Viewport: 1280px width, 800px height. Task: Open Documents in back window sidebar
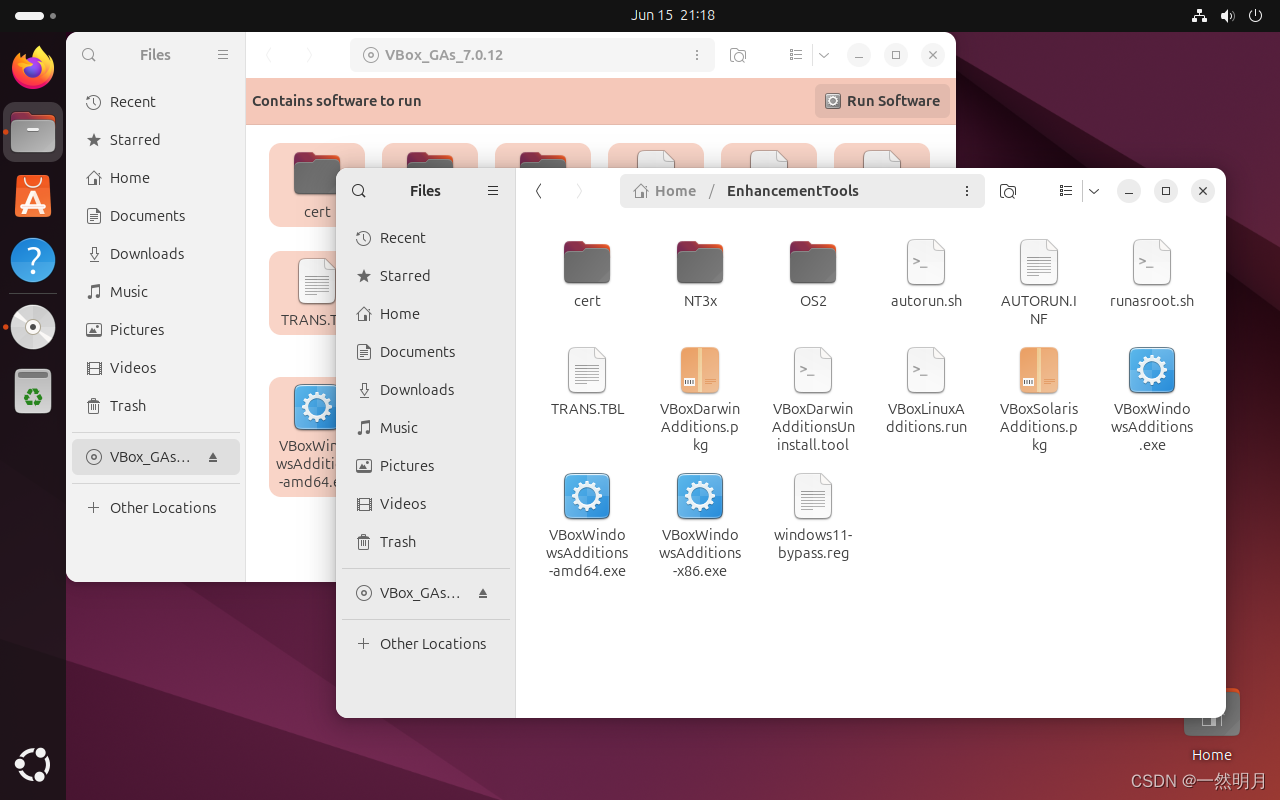pos(156,216)
